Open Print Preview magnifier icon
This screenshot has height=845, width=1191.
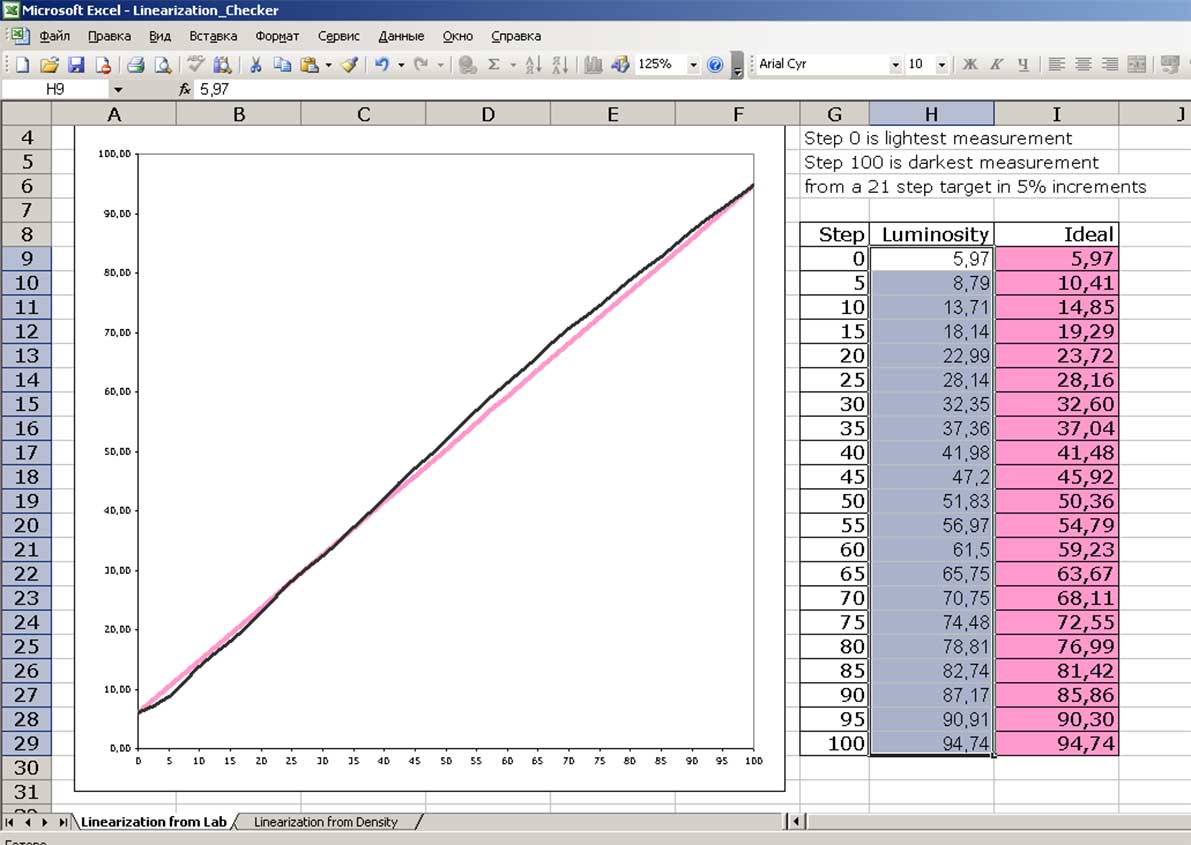pos(163,65)
